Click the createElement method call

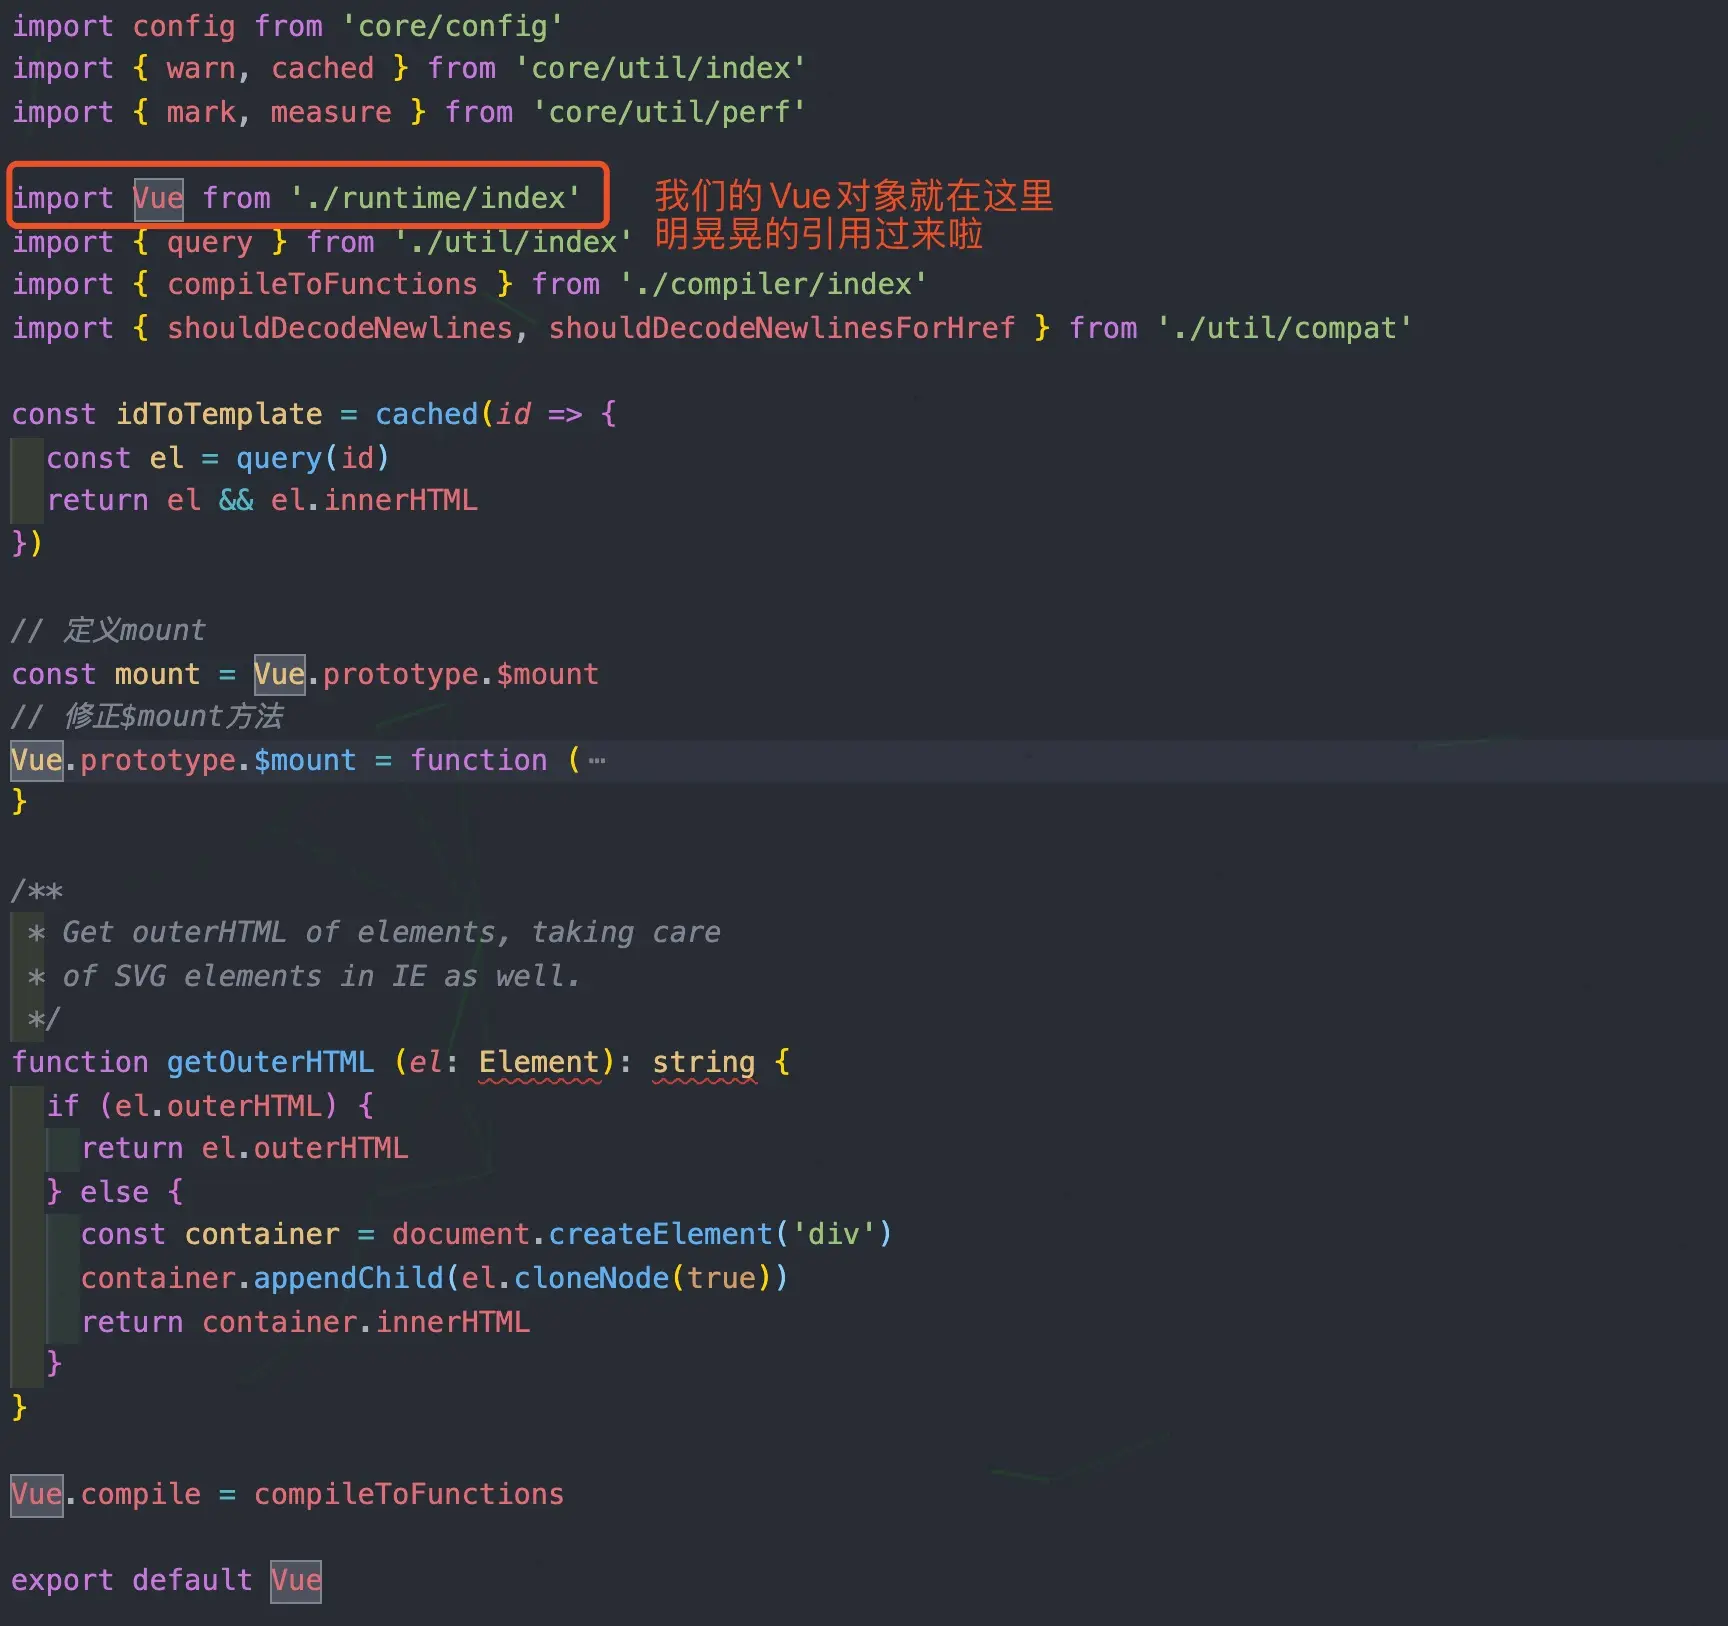click(661, 1234)
